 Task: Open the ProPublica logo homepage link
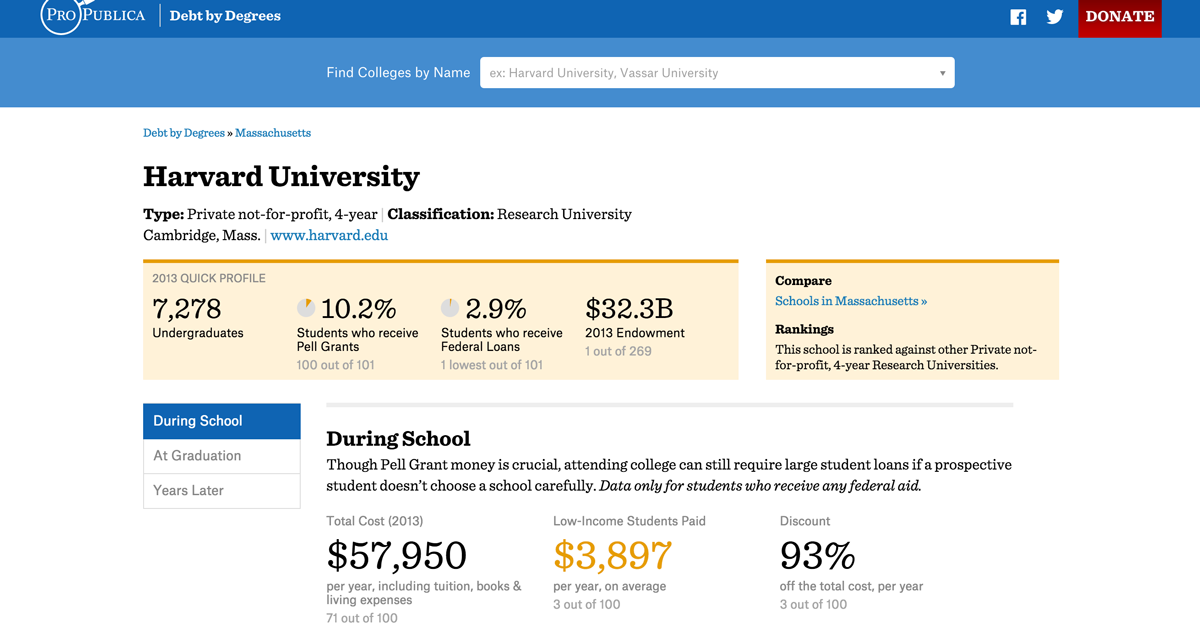[93, 15]
